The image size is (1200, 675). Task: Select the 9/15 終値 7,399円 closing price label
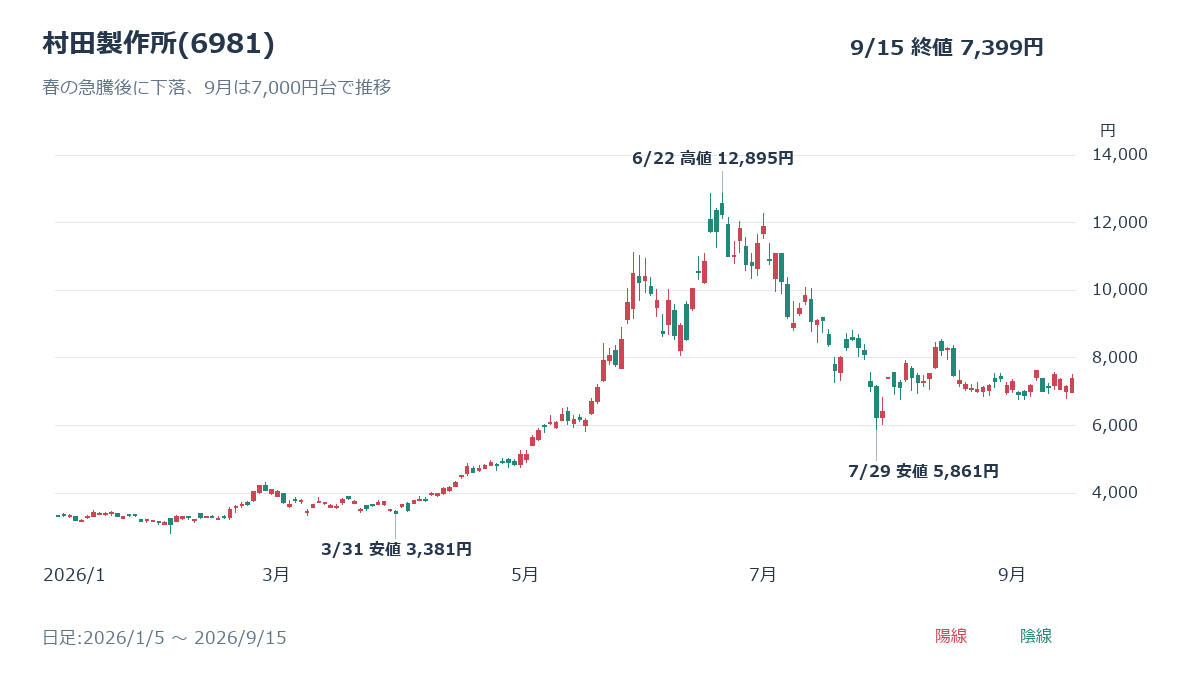click(947, 48)
